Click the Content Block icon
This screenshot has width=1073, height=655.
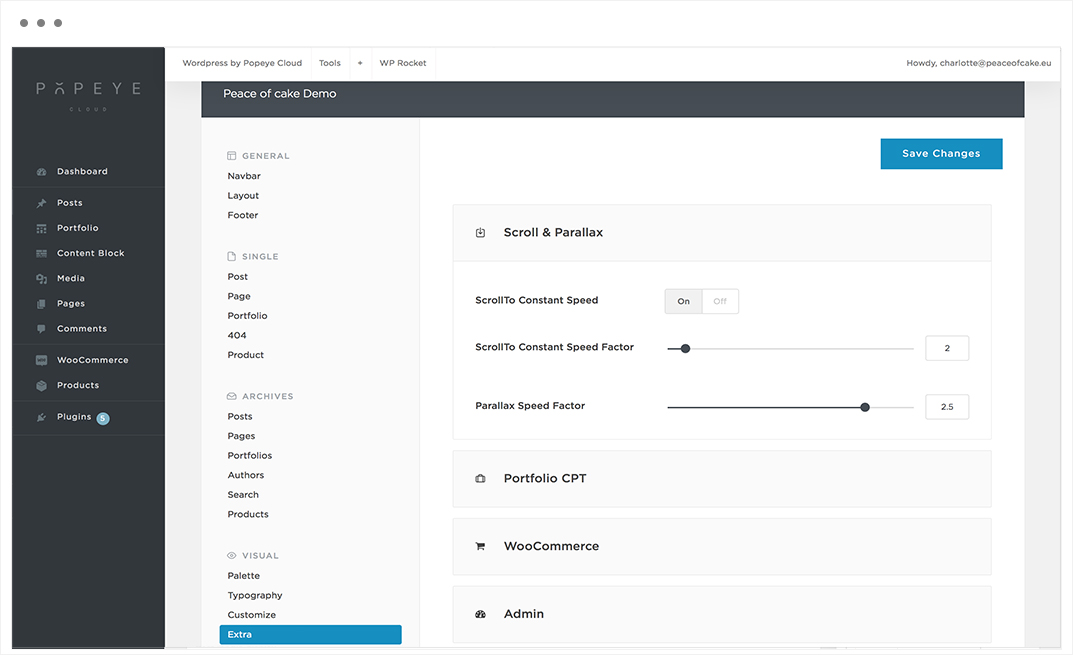coord(41,253)
